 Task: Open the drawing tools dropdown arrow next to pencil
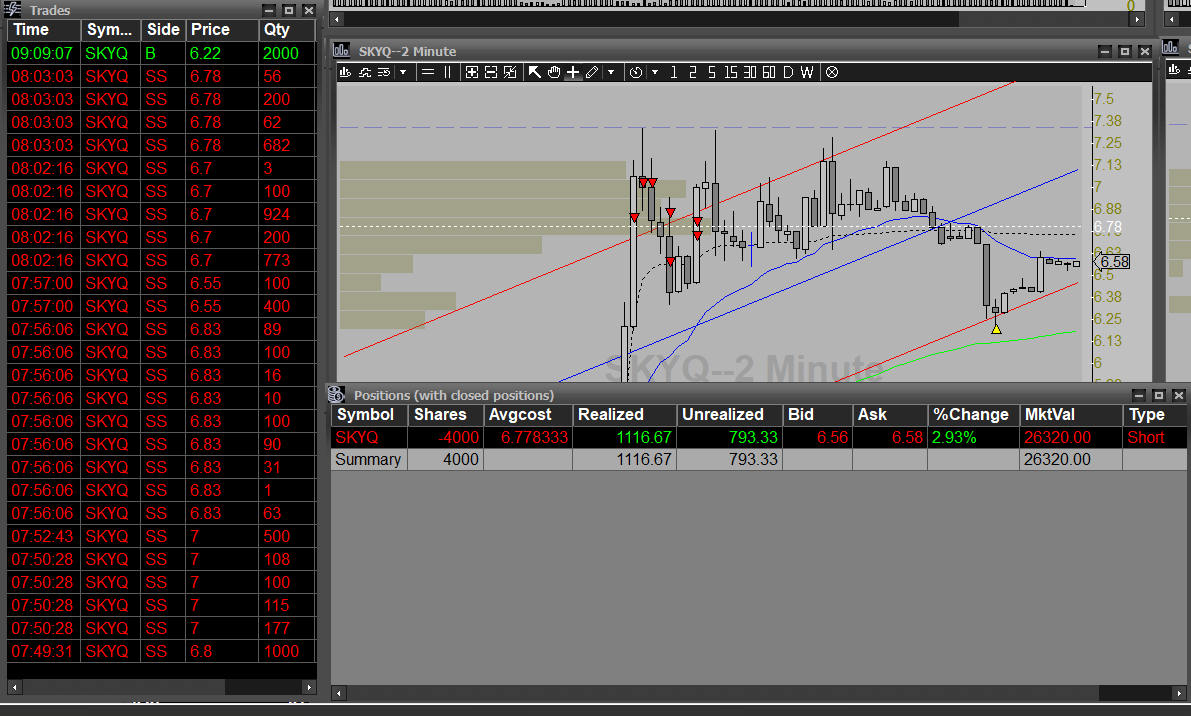click(x=611, y=72)
